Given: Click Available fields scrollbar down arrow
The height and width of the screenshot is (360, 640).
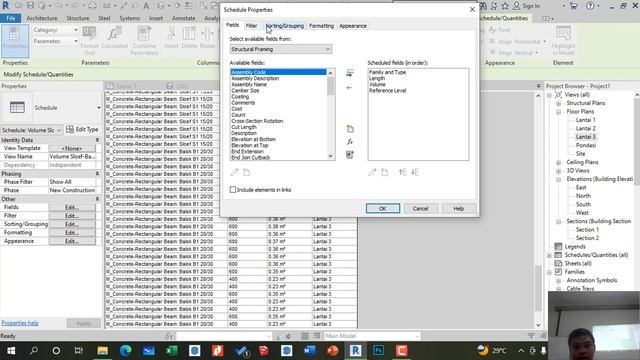Looking at the screenshot, I should [x=330, y=156].
